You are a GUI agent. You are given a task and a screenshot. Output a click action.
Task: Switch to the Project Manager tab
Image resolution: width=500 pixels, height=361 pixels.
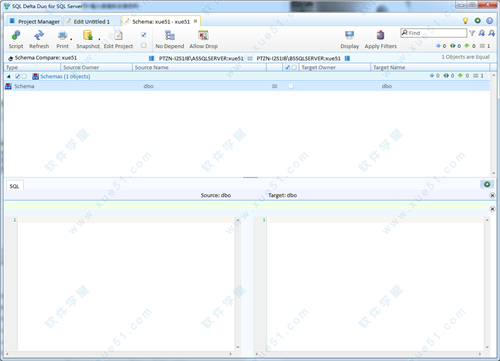pos(34,21)
